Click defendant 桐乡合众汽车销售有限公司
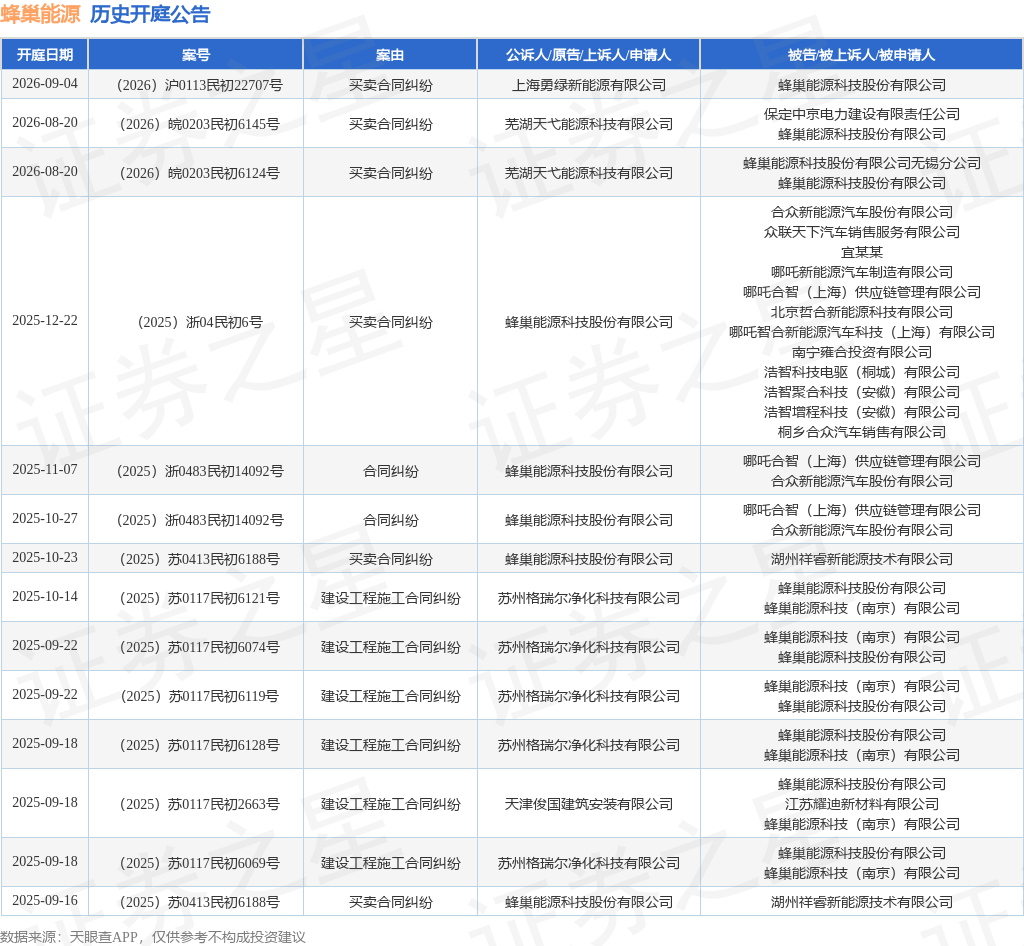 coord(861,432)
